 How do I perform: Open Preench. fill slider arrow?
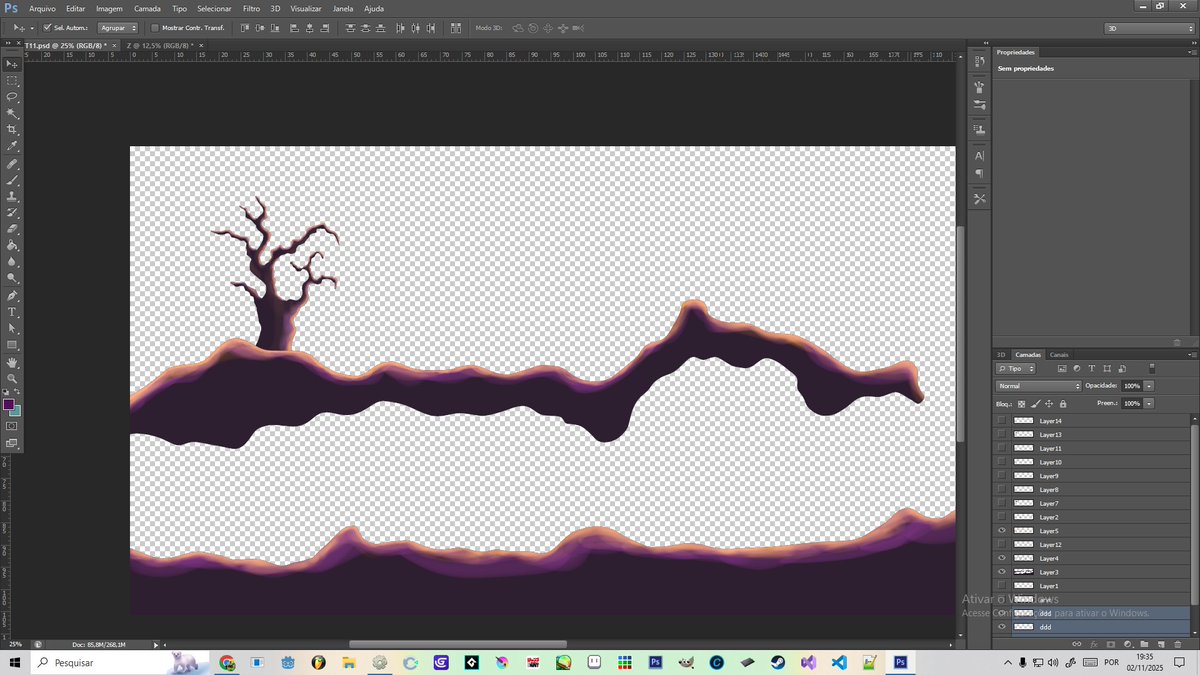(x=1149, y=404)
